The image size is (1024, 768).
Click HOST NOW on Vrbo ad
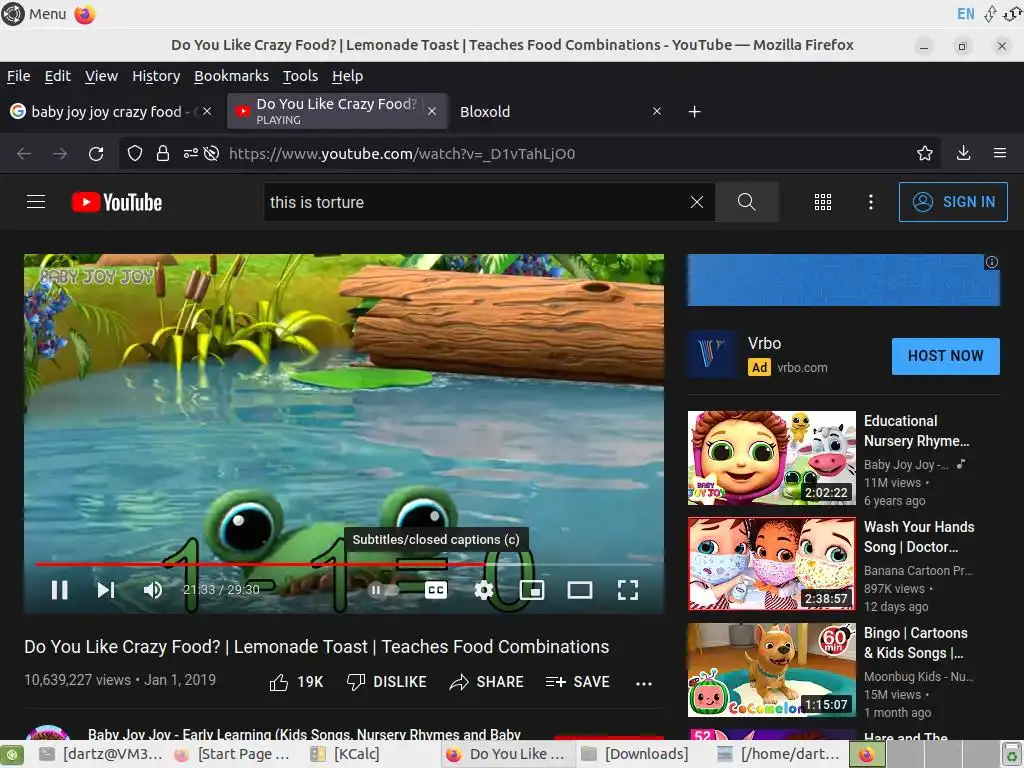pos(945,356)
